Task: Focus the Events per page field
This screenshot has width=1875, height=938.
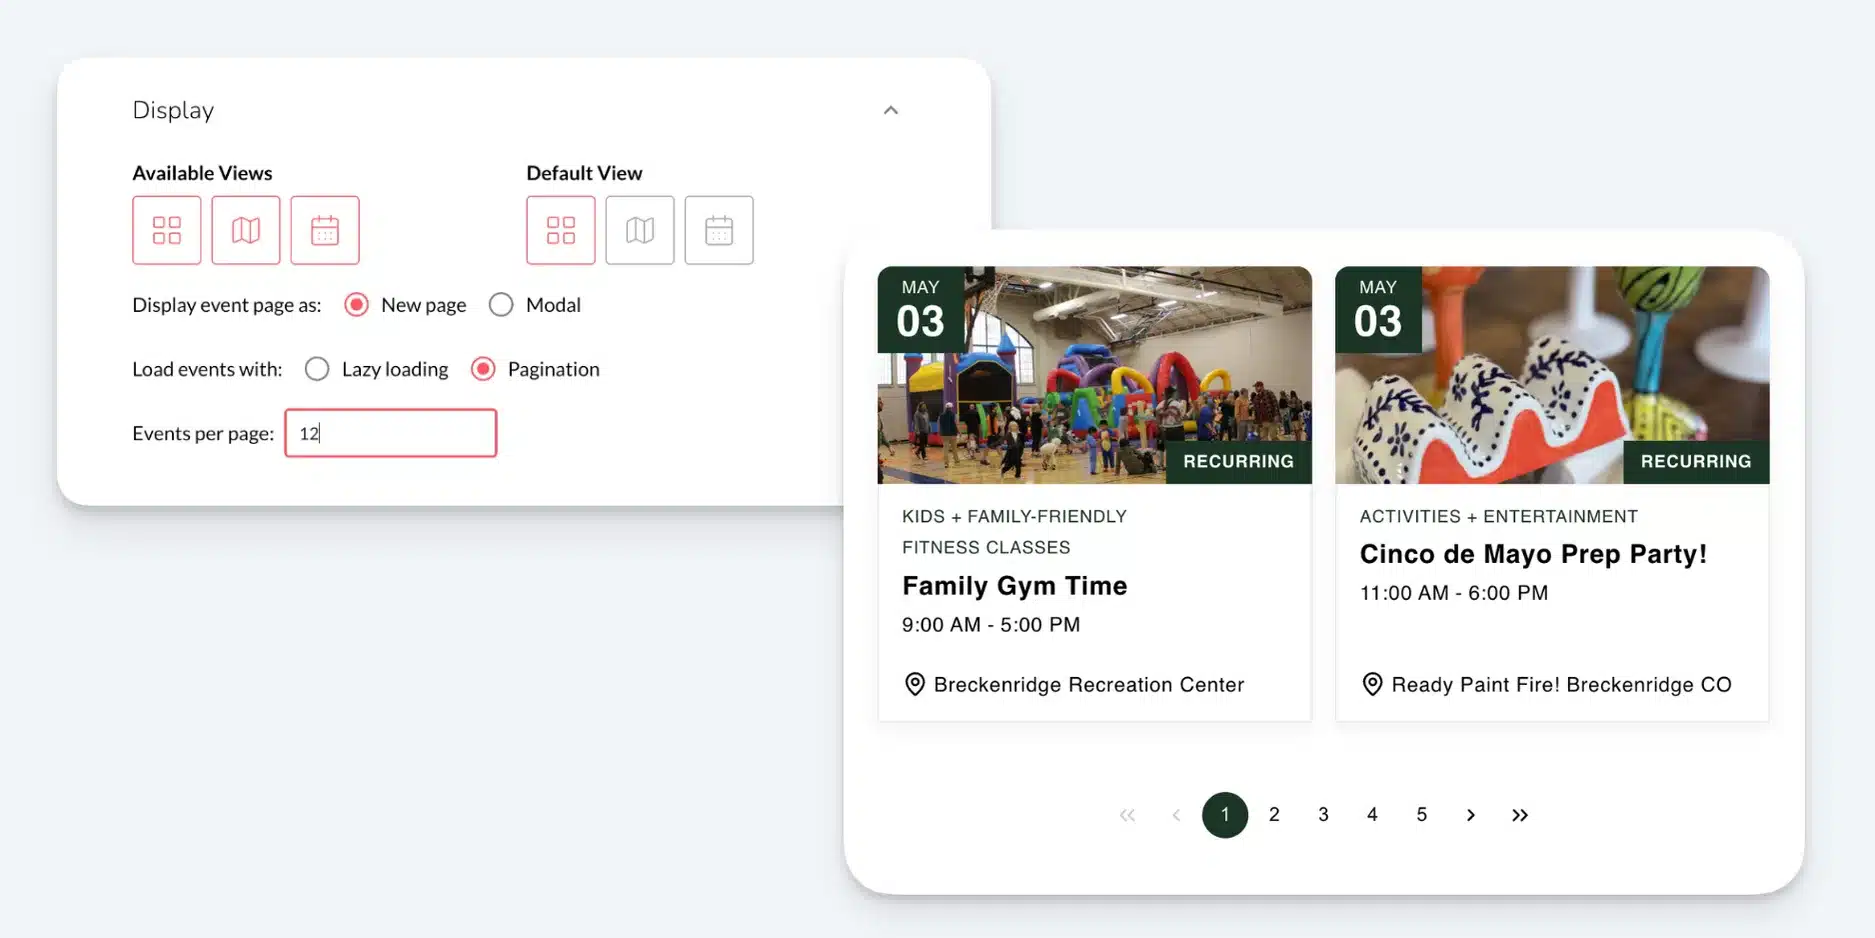Action: pyautogui.click(x=391, y=433)
